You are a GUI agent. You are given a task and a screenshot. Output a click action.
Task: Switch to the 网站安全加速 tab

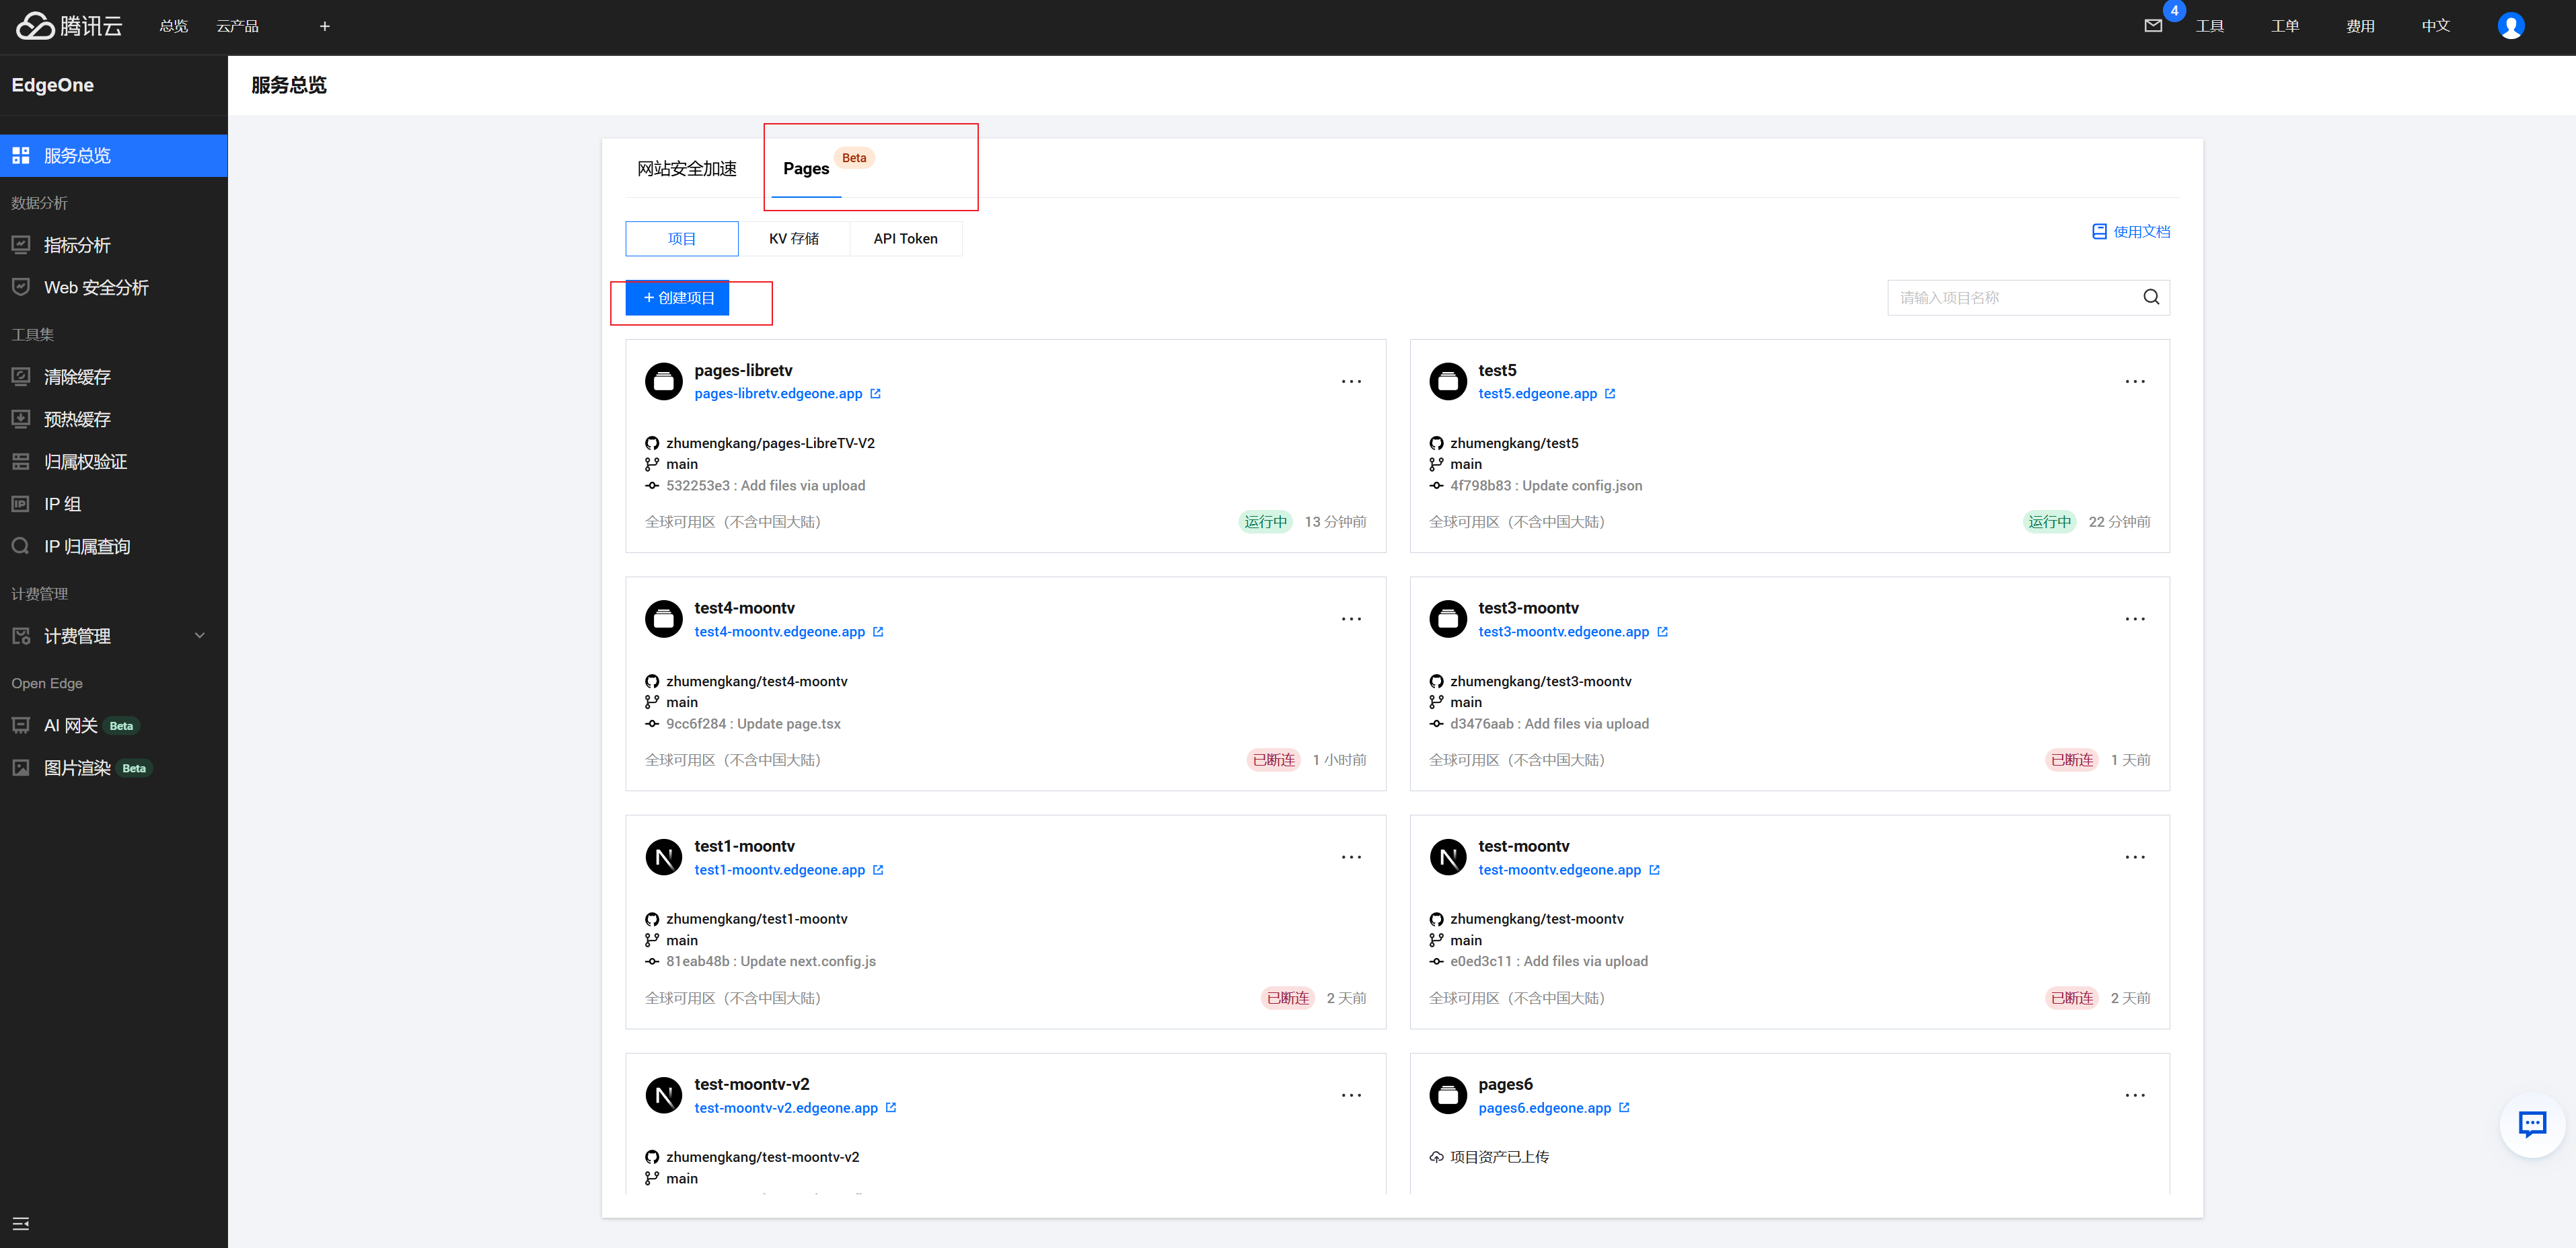pyautogui.click(x=687, y=169)
